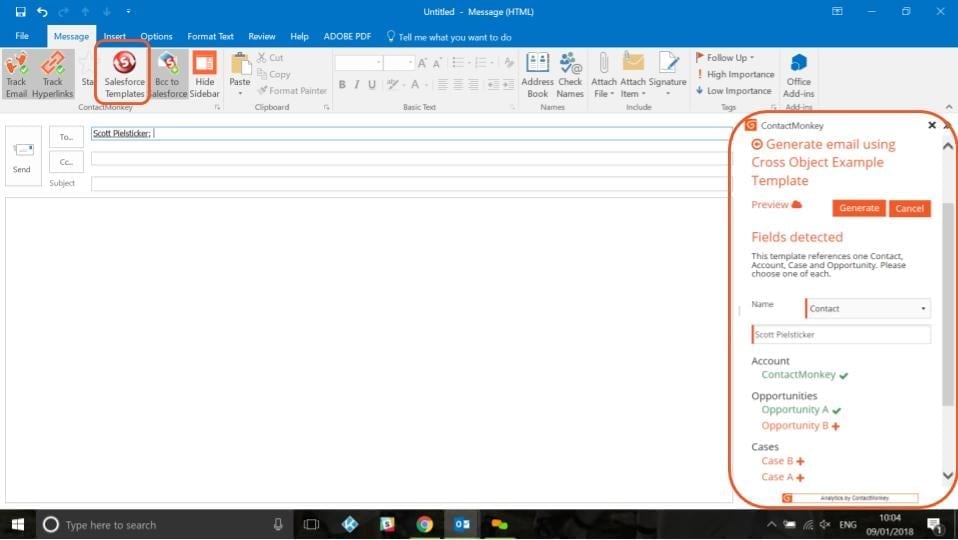958x540 pixels.
Task: Switch to Format Text tab
Action: (x=210, y=37)
